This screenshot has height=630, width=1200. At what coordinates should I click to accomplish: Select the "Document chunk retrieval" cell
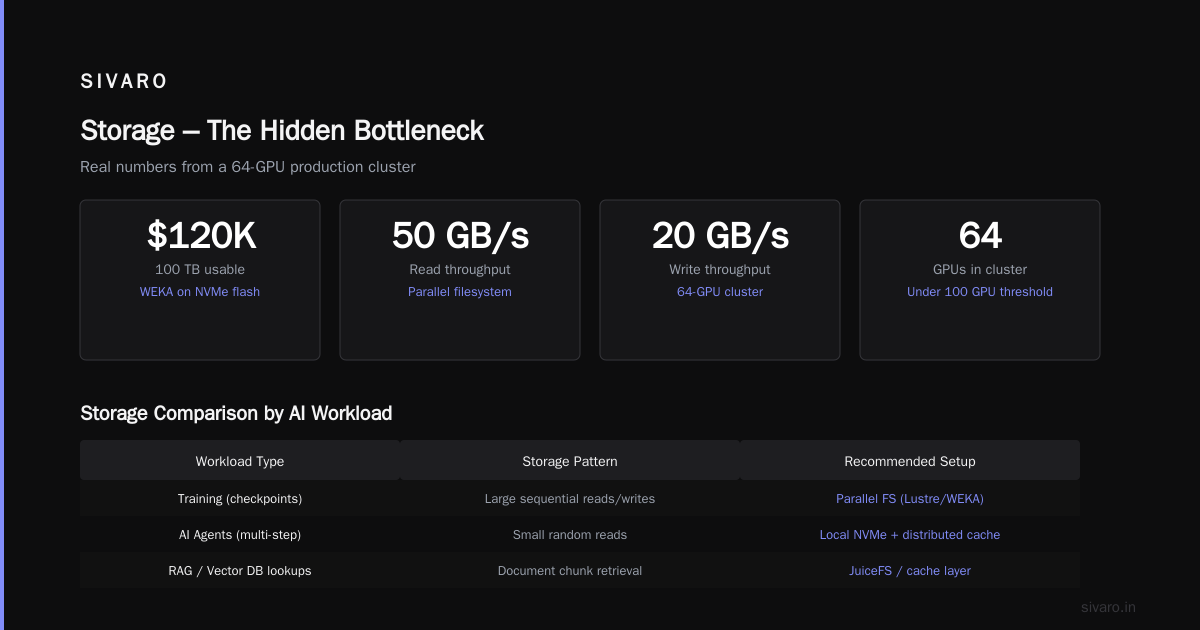pos(570,571)
